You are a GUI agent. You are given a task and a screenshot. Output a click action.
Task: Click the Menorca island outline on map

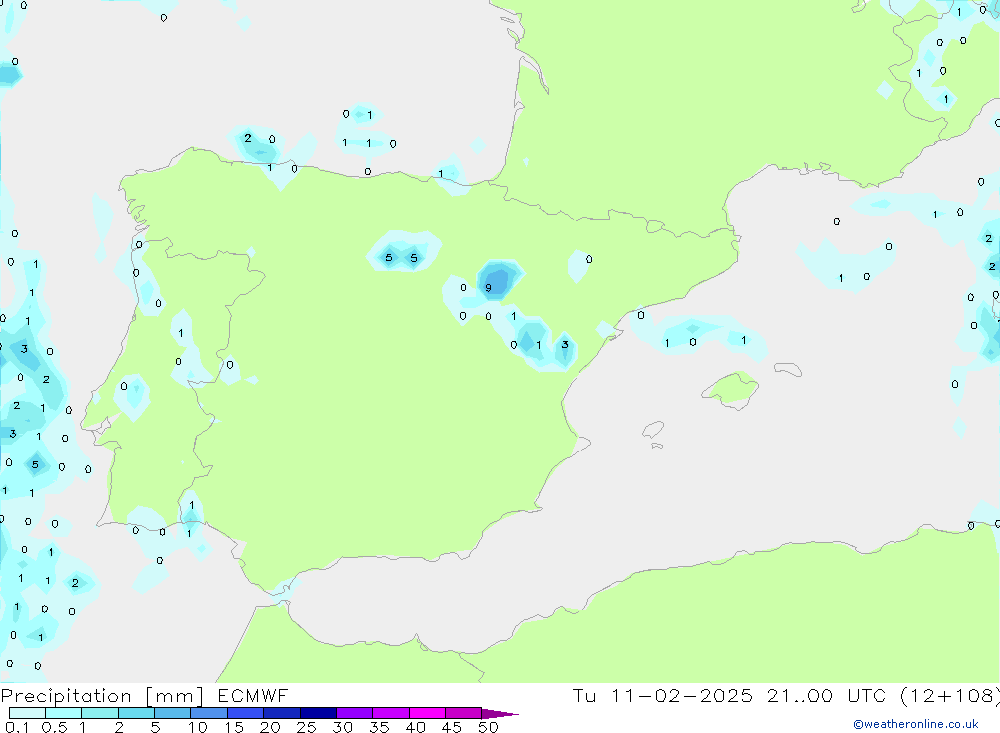788,369
